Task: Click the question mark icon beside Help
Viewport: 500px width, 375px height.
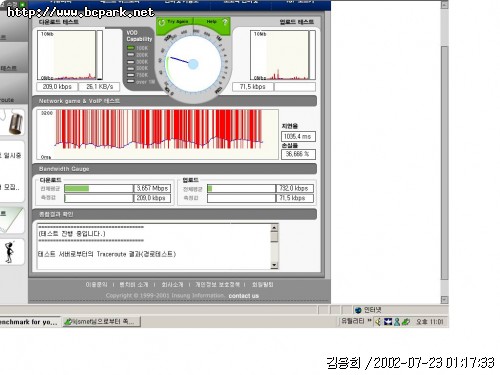Action: click(x=225, y=22)
